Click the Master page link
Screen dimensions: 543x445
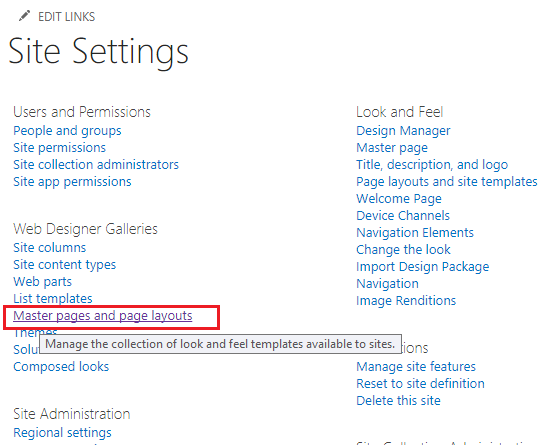pos(392,148)
